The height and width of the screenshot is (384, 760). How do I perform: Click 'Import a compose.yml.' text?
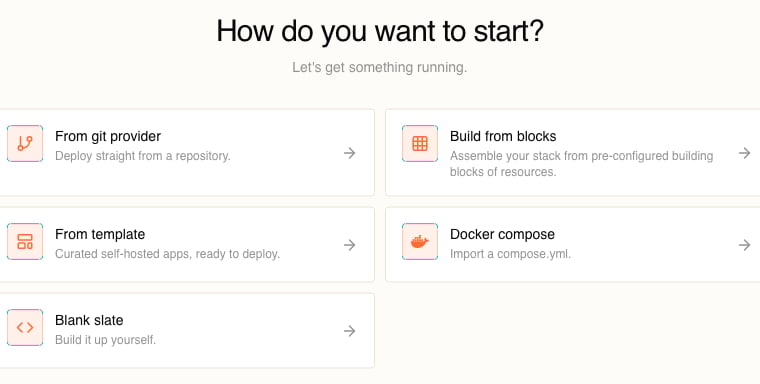pos(510,254)
